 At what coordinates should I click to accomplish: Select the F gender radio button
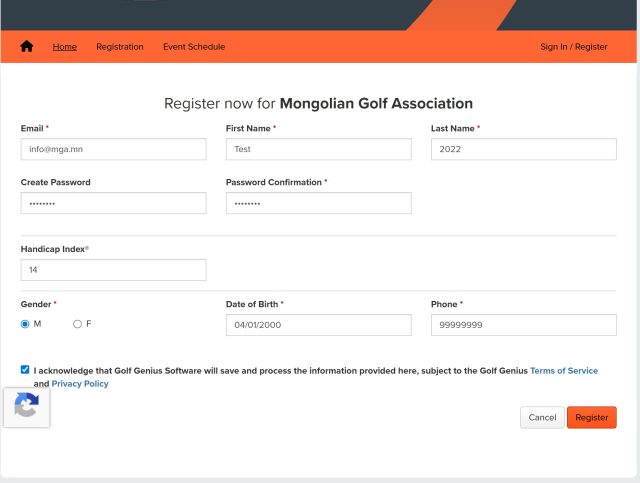click(x=77, y=324)
